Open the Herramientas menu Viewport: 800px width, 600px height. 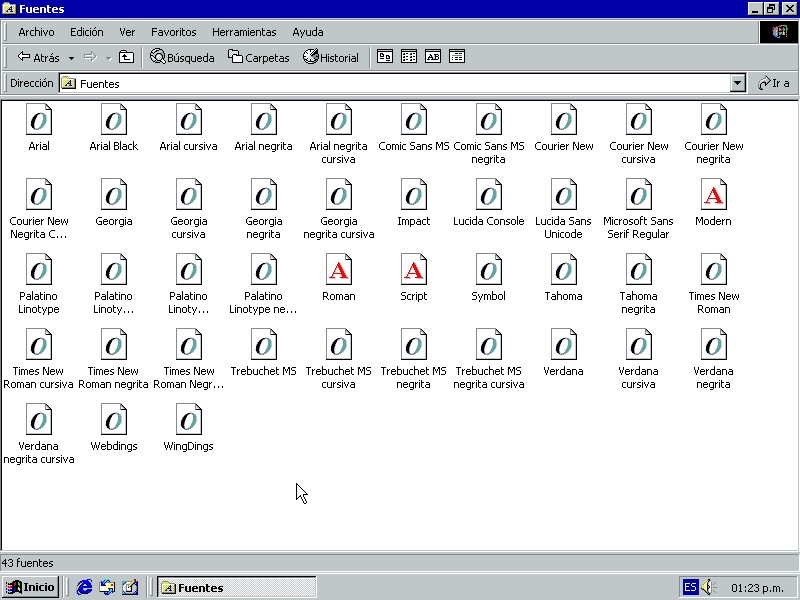point(244,32)
